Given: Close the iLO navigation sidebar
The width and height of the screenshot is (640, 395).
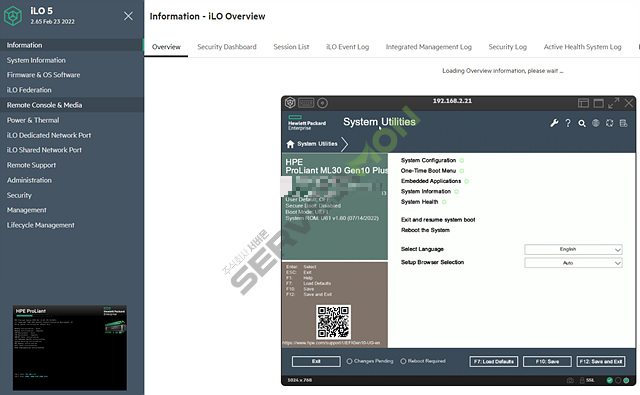Looking at the screenshot, I should pyautogui.click(x=128, y=16).
